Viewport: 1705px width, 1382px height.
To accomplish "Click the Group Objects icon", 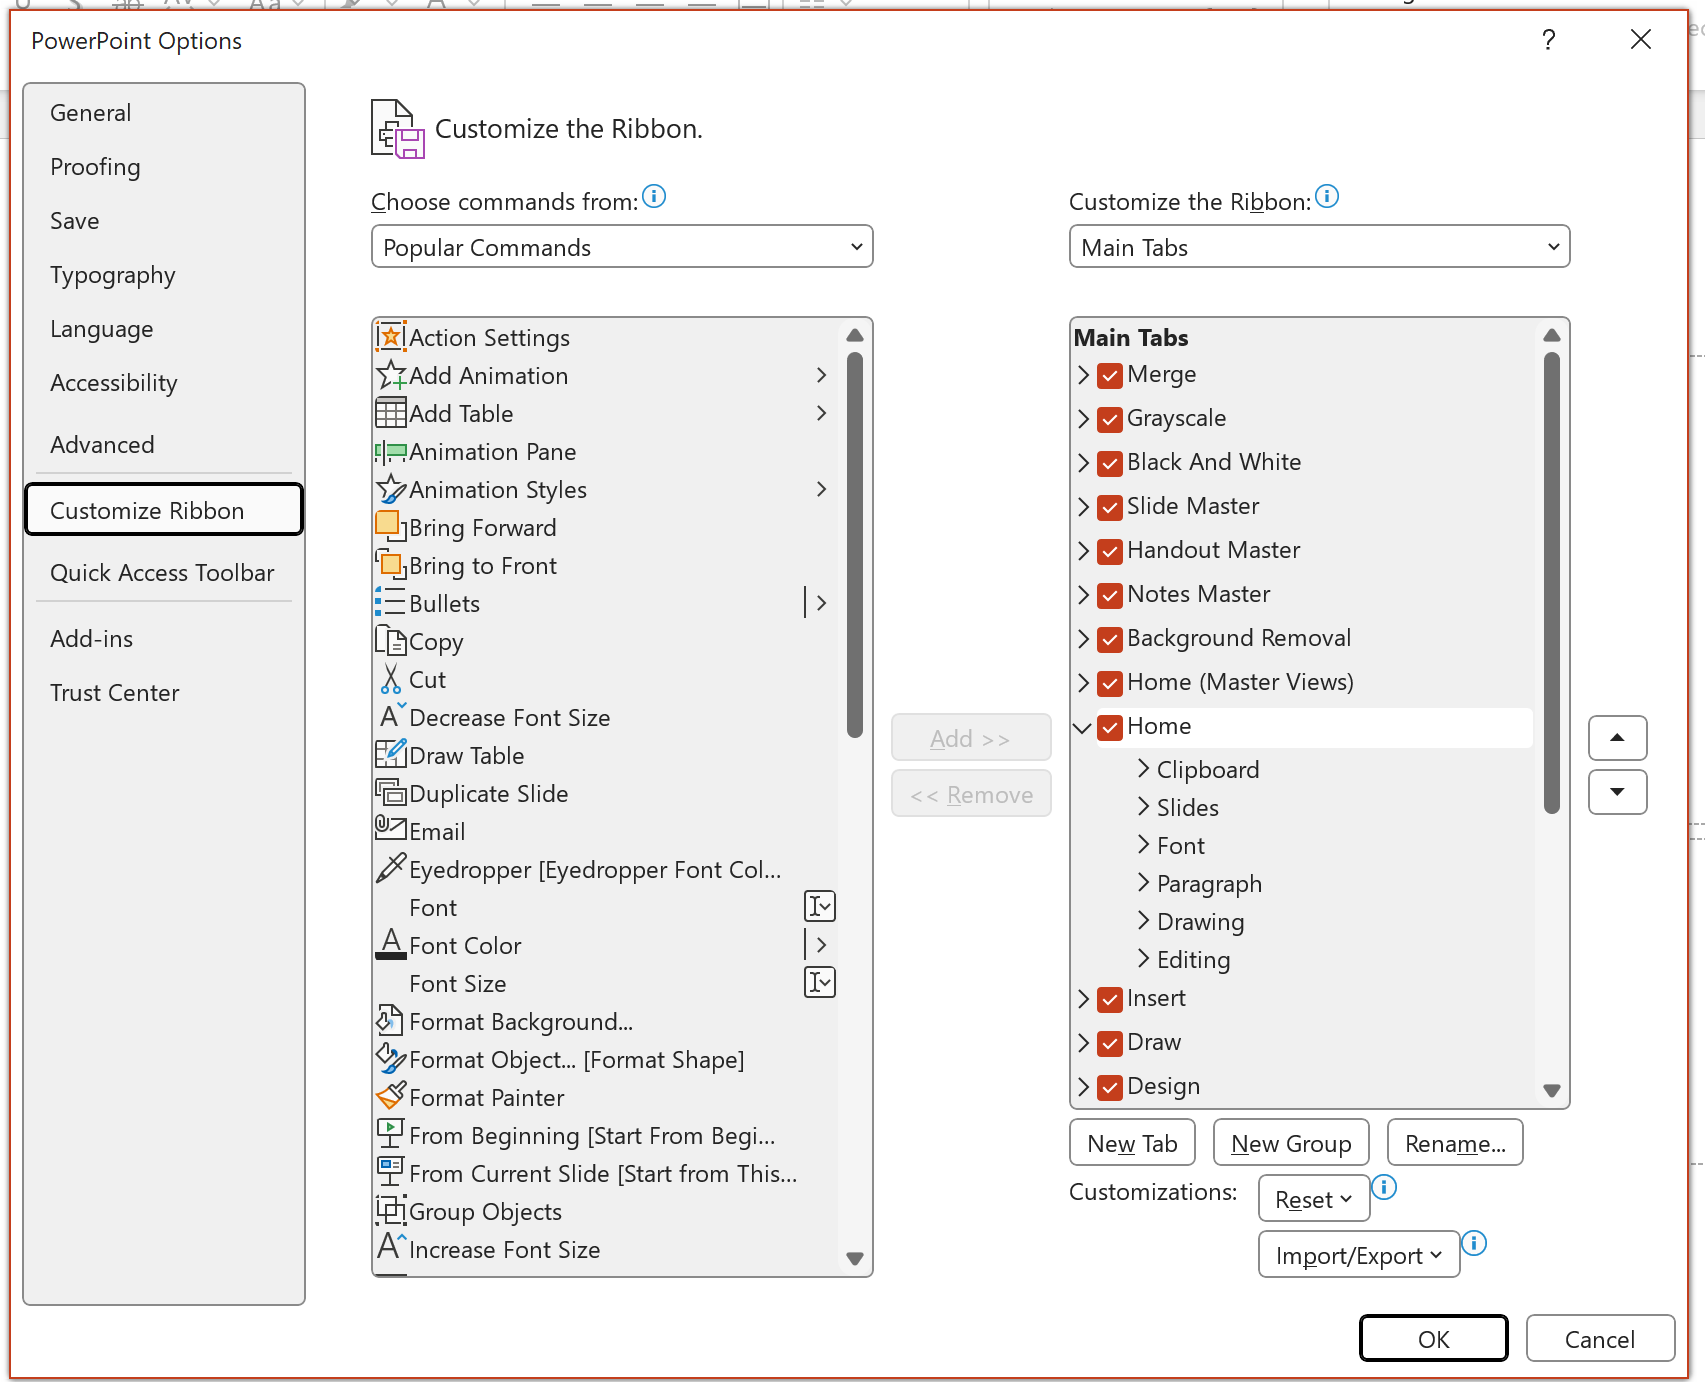I will pyautogui.click(x=391, y=1211).
